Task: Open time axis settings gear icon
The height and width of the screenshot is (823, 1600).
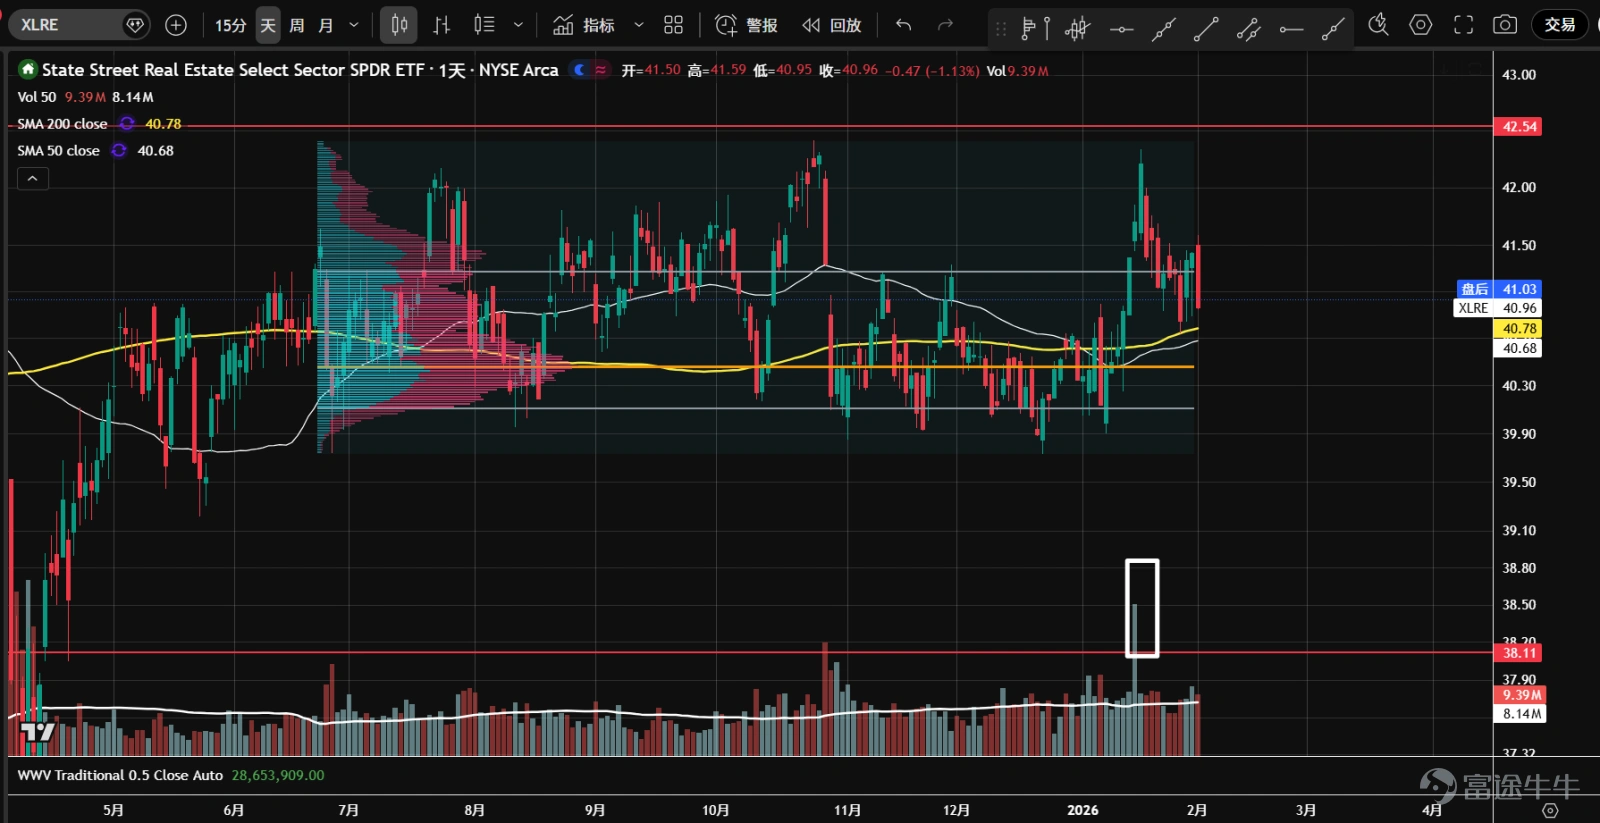Action: click(1550, 810)
